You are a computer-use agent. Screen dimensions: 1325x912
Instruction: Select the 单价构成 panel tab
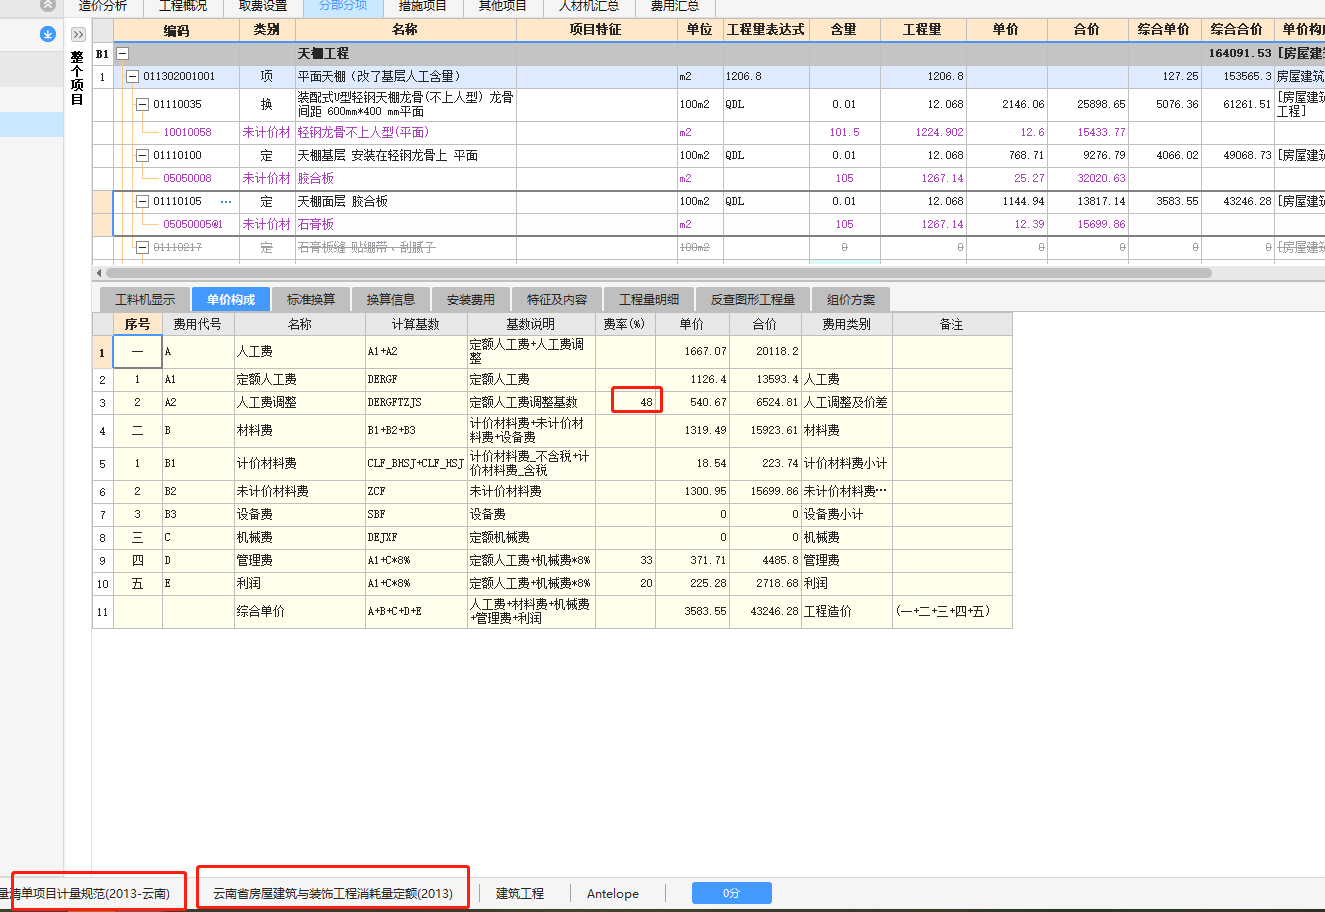231,300
